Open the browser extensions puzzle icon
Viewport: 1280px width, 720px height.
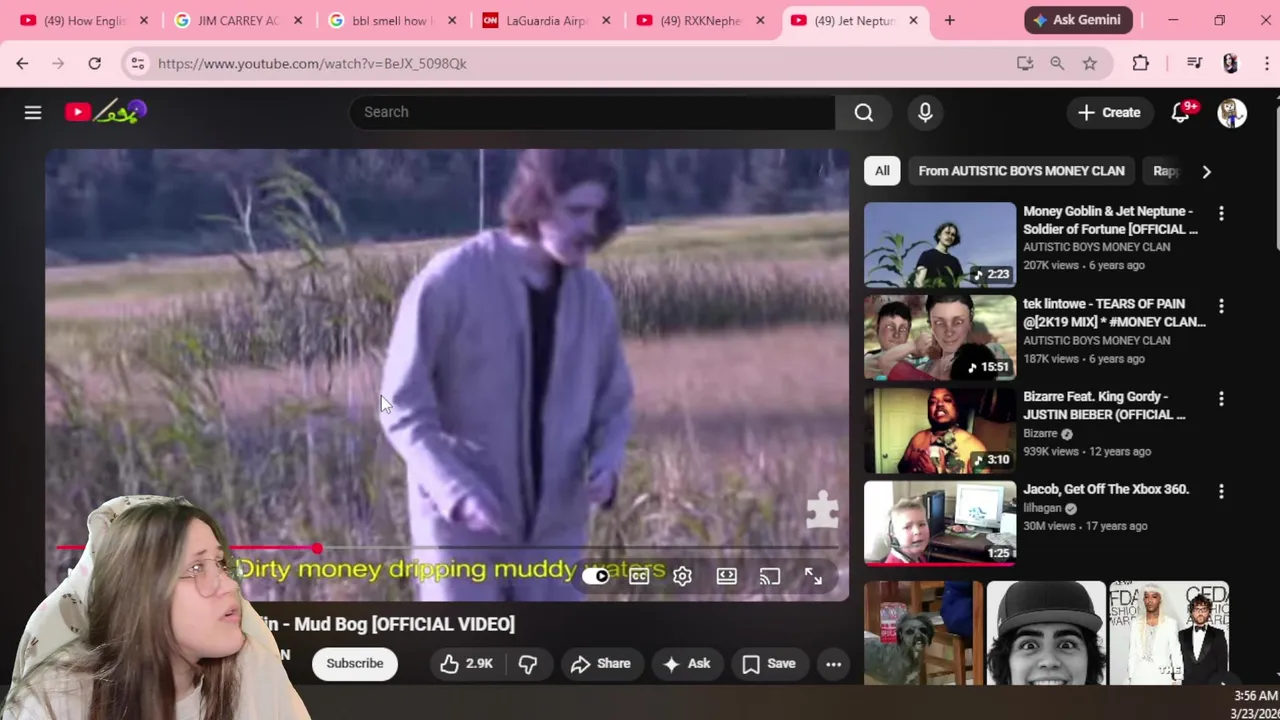pyautogui.click(x=1141, y=63)
